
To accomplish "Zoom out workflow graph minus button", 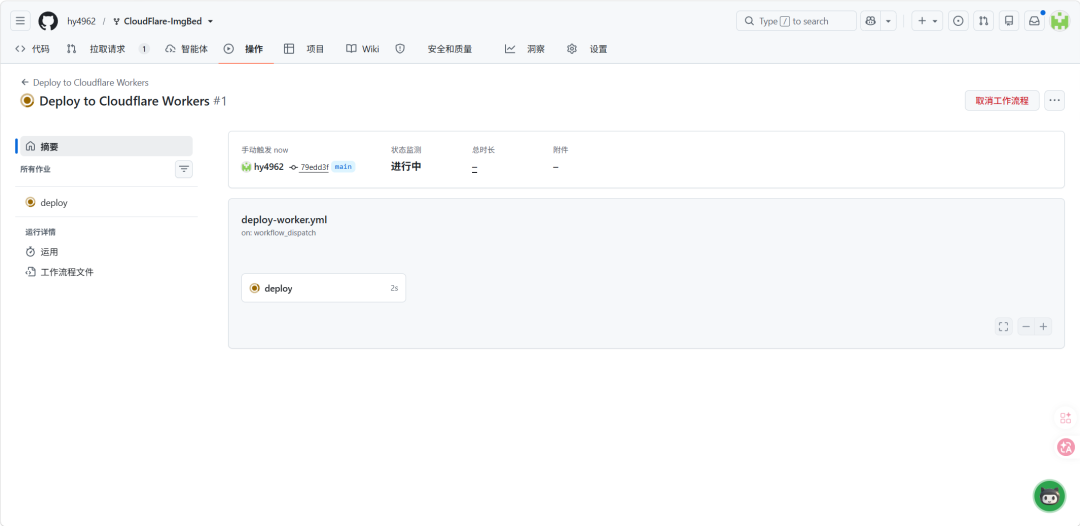I will (1026, 326).
